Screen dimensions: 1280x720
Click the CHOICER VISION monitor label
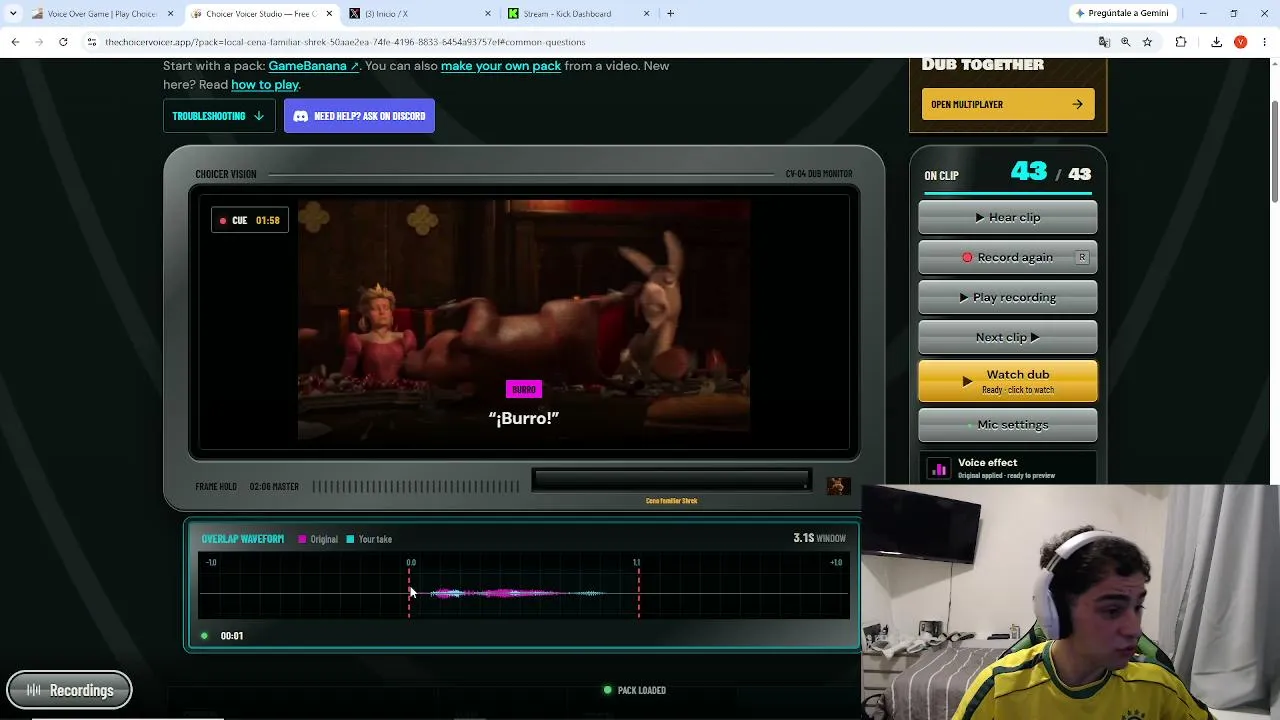coord(226,174)
